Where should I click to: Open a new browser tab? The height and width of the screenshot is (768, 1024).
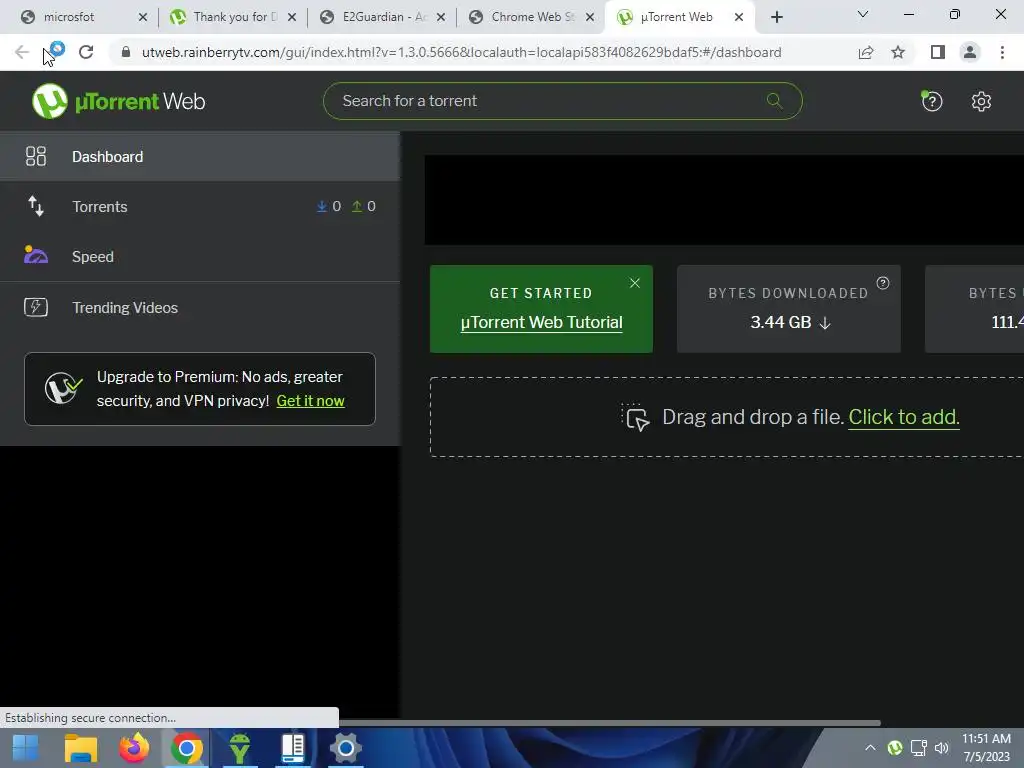point(776,17)
